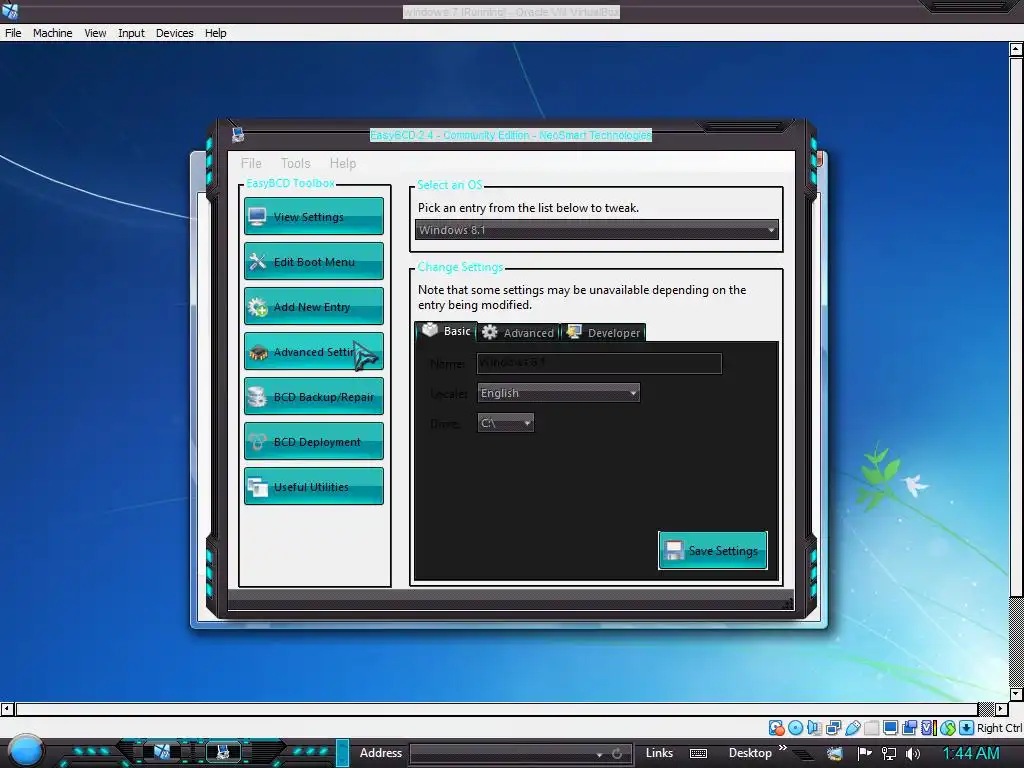Viewport: 1024px width, 768px height.
Task: Open the View Settings toolbox button
Action: click(313, 216)
